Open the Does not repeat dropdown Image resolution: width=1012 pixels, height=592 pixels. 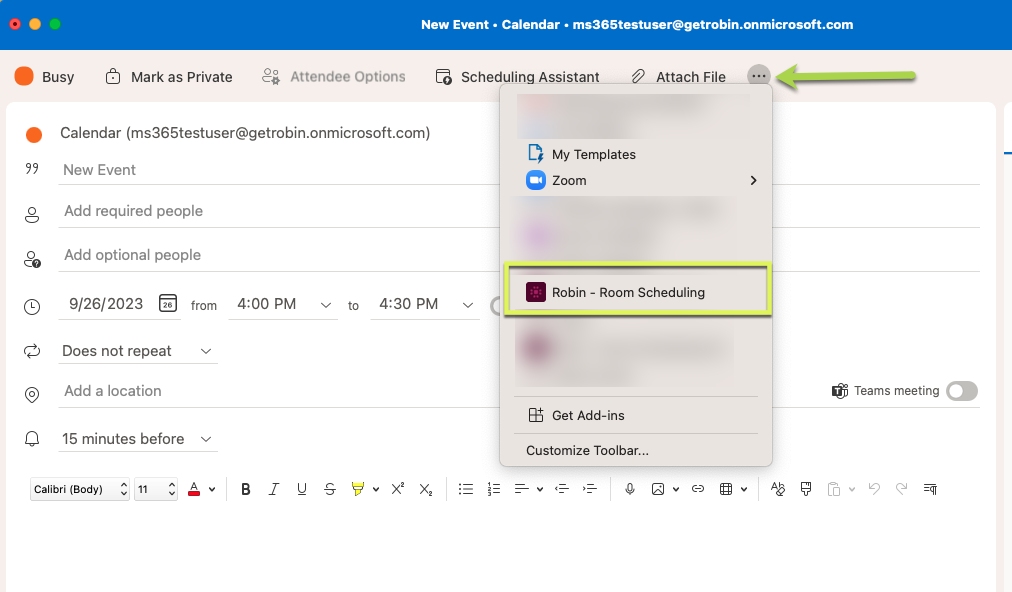click(137, 351)
